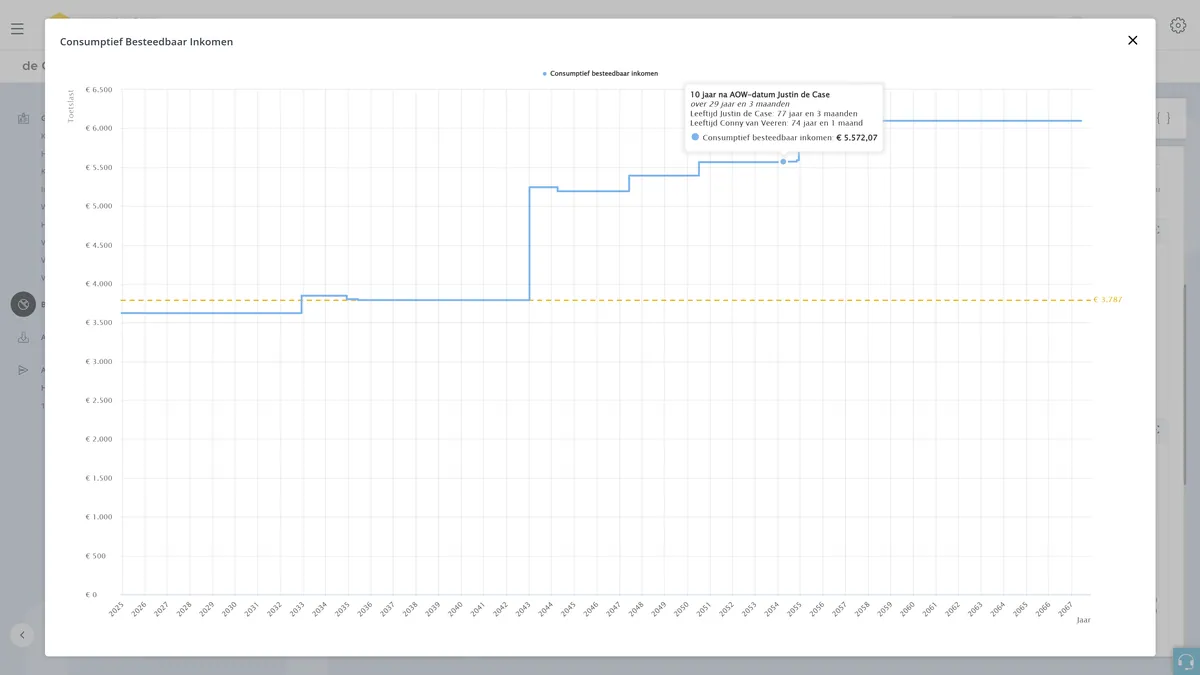This screenshot has height=675, width=1200.
Task: Select the highlighted round dashboard sidebar icon
Action: pyautogui.click(x=23, y=304)
